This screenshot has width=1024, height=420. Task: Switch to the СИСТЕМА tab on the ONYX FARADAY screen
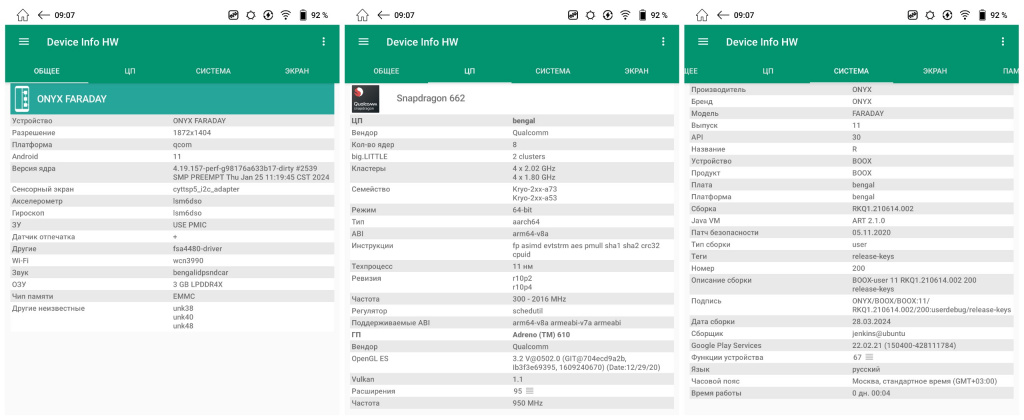point(214,71)
